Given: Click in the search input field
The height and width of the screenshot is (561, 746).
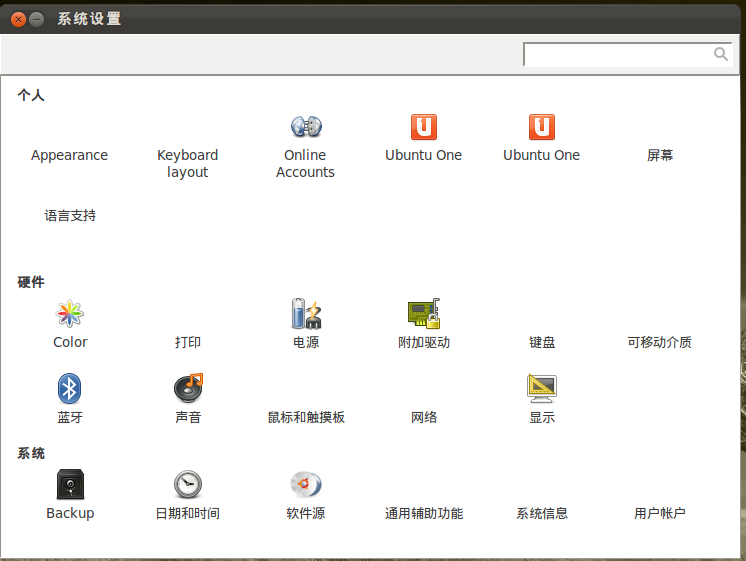Looking at the screenshot, I should (627, 54).
